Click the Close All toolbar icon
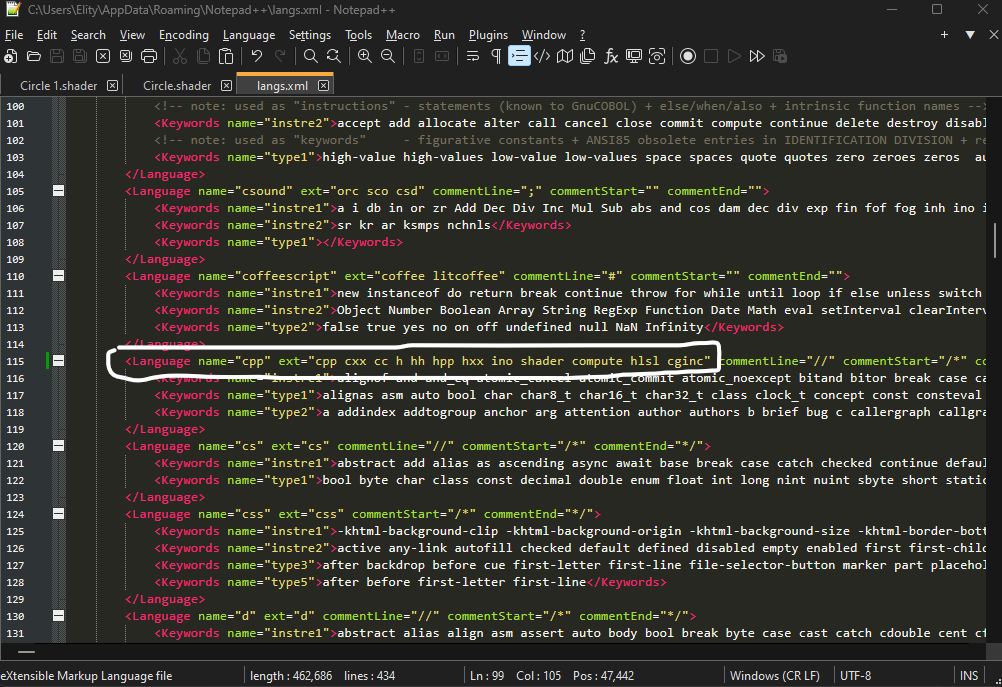Viewport: 1002px width, 687px height. [x=126, y=56]
